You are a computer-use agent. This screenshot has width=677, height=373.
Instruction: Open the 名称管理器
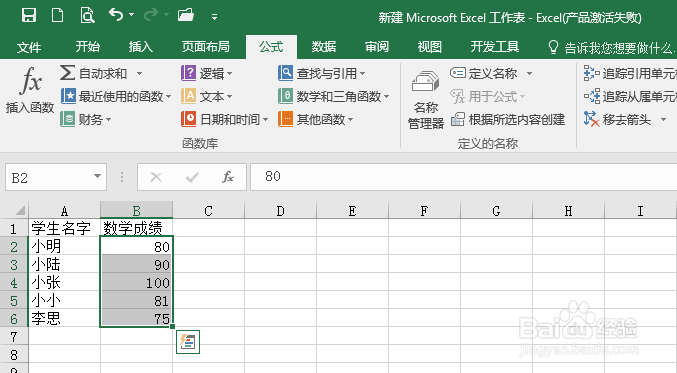[426, 100]
